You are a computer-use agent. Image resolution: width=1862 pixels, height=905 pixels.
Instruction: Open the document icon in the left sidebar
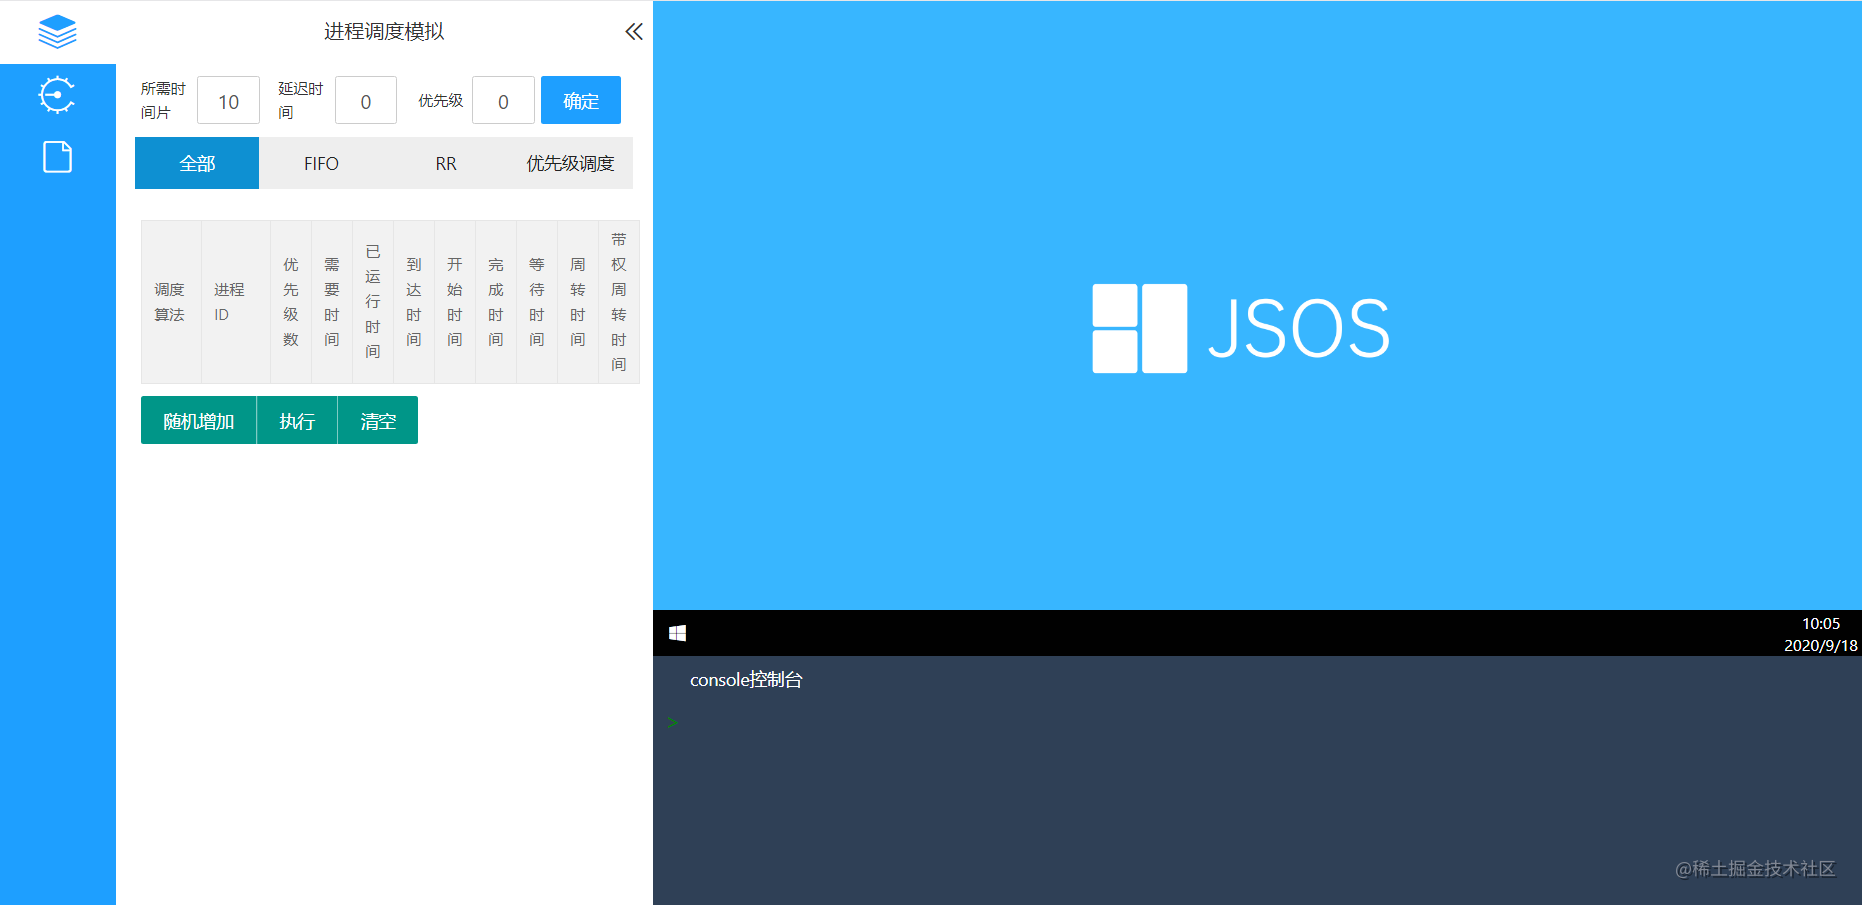pyautogui.click(x=57, y=157)
